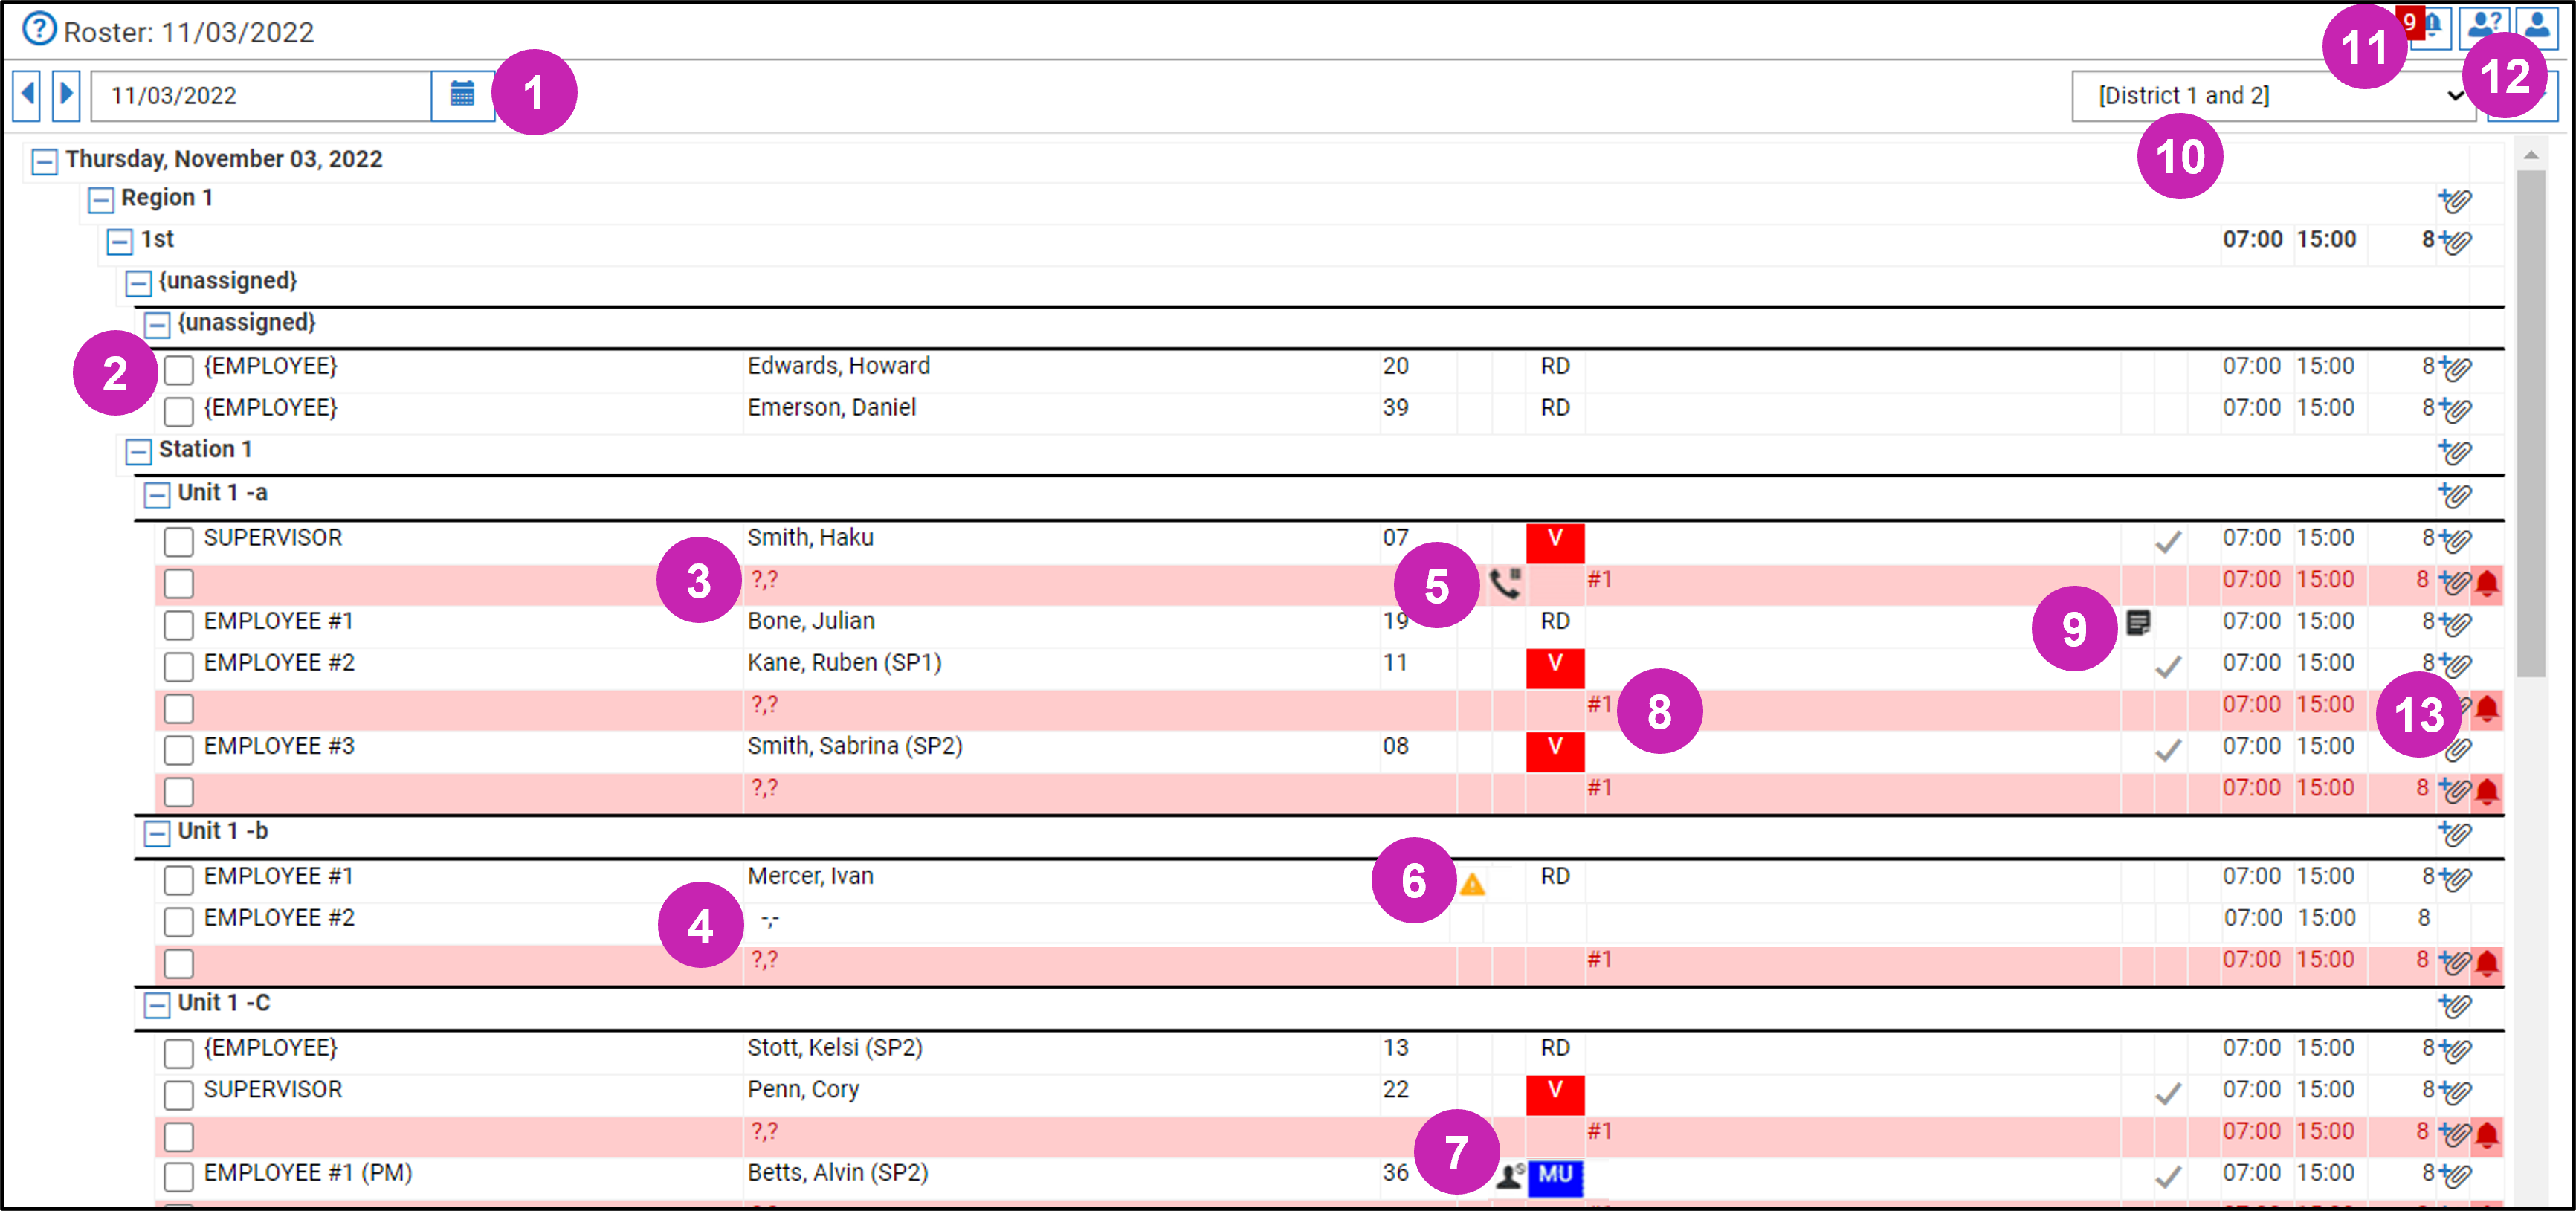The height and width of the screenshot is (1211, 2576).
Task: Click the roster date input field
Action: 261,95
